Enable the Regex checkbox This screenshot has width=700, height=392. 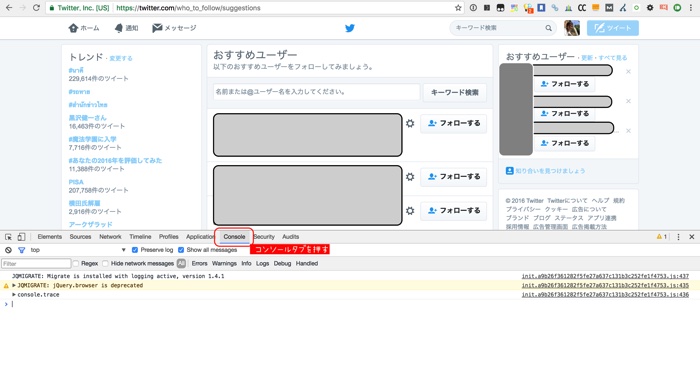[x=76, y=263]
